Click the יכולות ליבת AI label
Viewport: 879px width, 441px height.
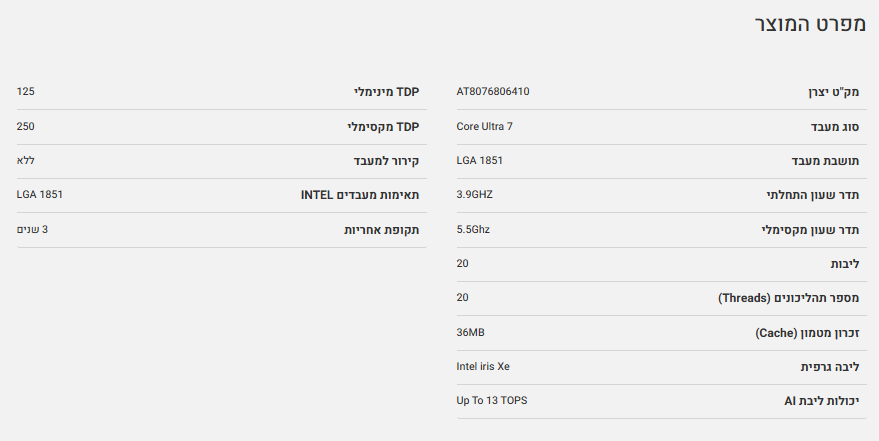tap(822, 401)
